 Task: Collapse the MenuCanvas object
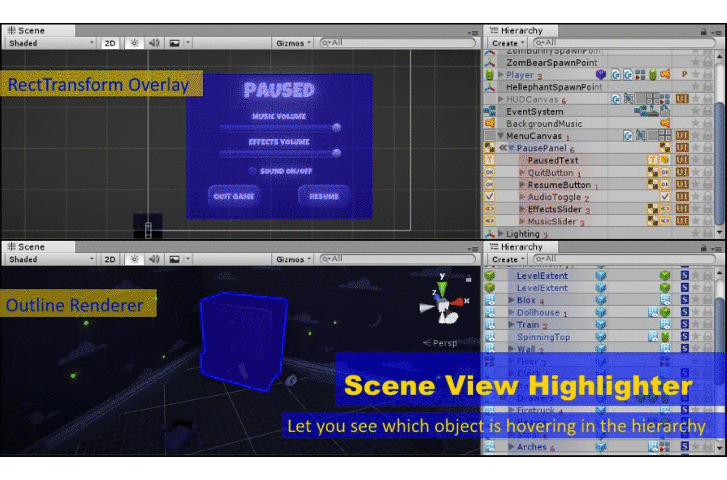click(501, 135)
